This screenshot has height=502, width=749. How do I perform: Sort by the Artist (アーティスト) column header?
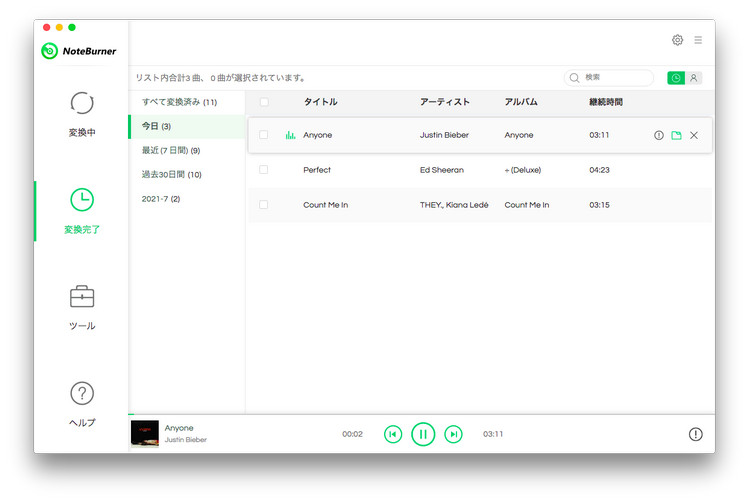tap(444, 102)
